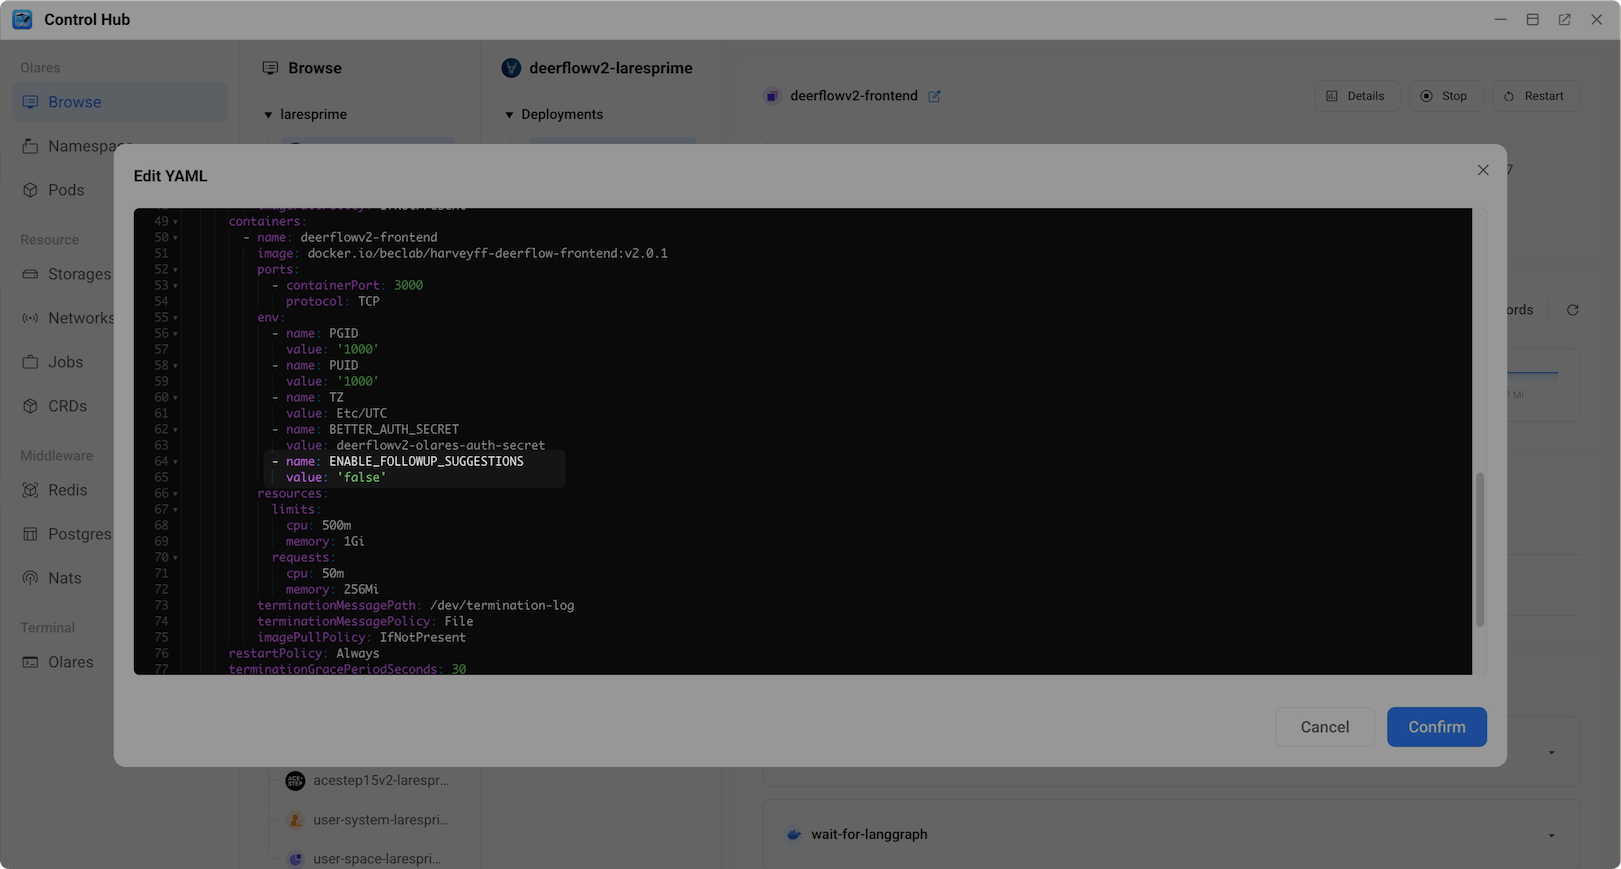The image size is (1621, 869).
Task: Click the YAML editor vertical scrollbar
Action: [x=1480, y=550]
